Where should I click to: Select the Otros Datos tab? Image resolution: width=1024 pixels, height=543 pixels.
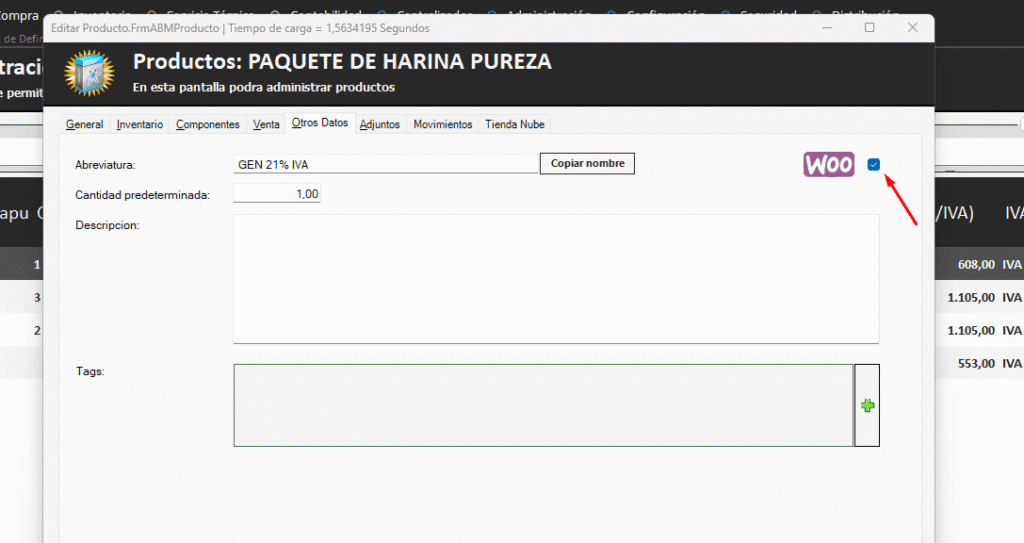pyautogui.click(x=319, y=123)
